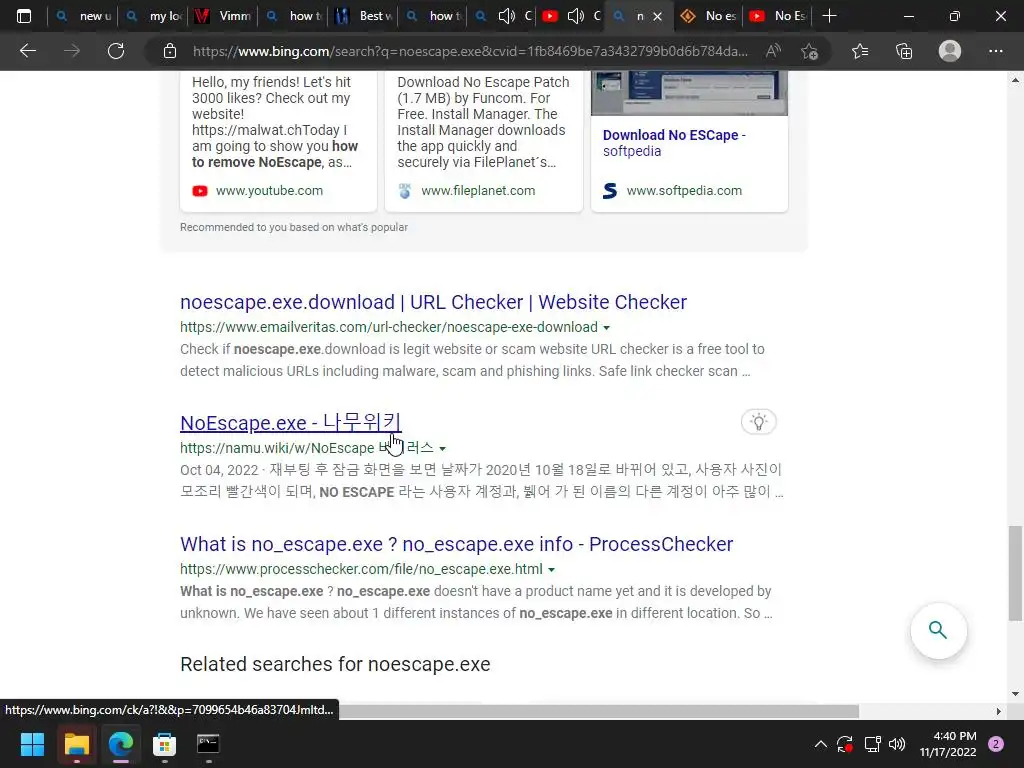The height and width of the screenshot is (768, 1024).
Task: Go back to the previous page
Action: [27, 51]
